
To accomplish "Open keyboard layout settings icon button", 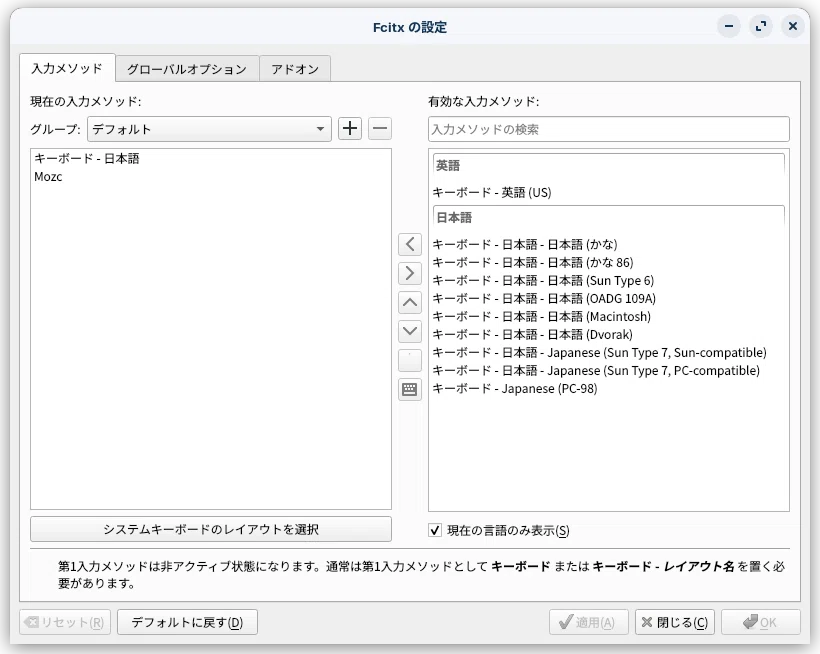I will [x=410, y=389].
